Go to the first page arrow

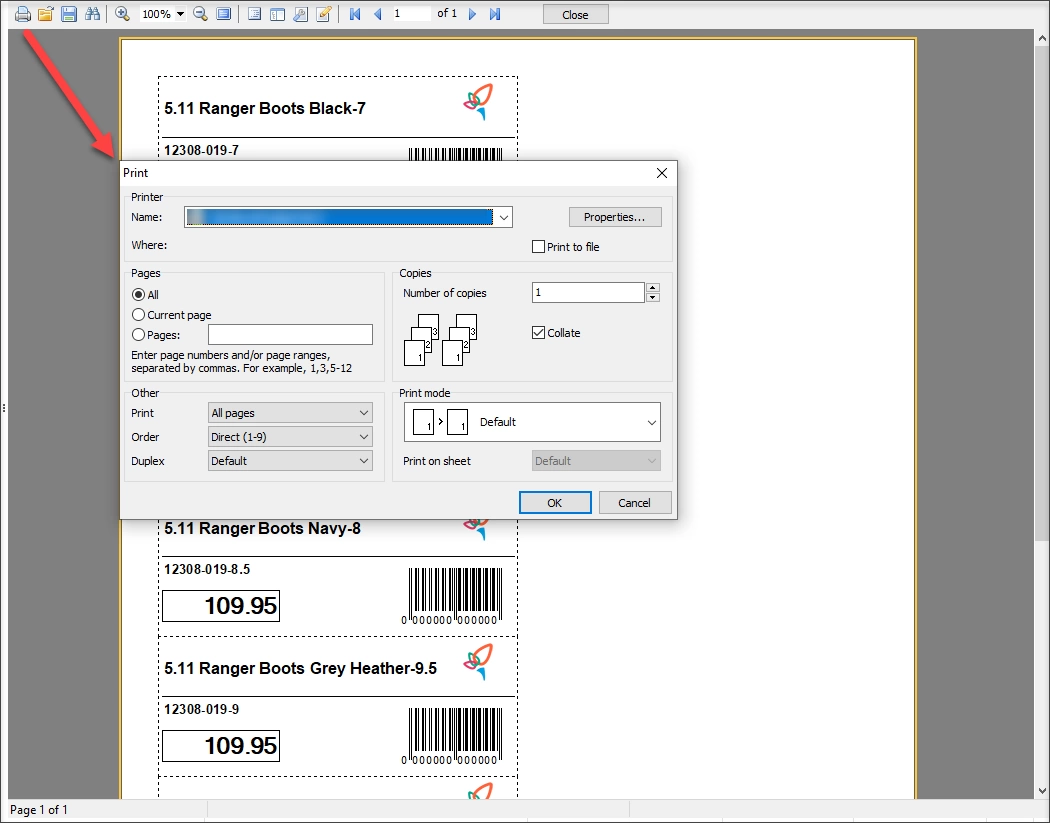click(355, 13)
